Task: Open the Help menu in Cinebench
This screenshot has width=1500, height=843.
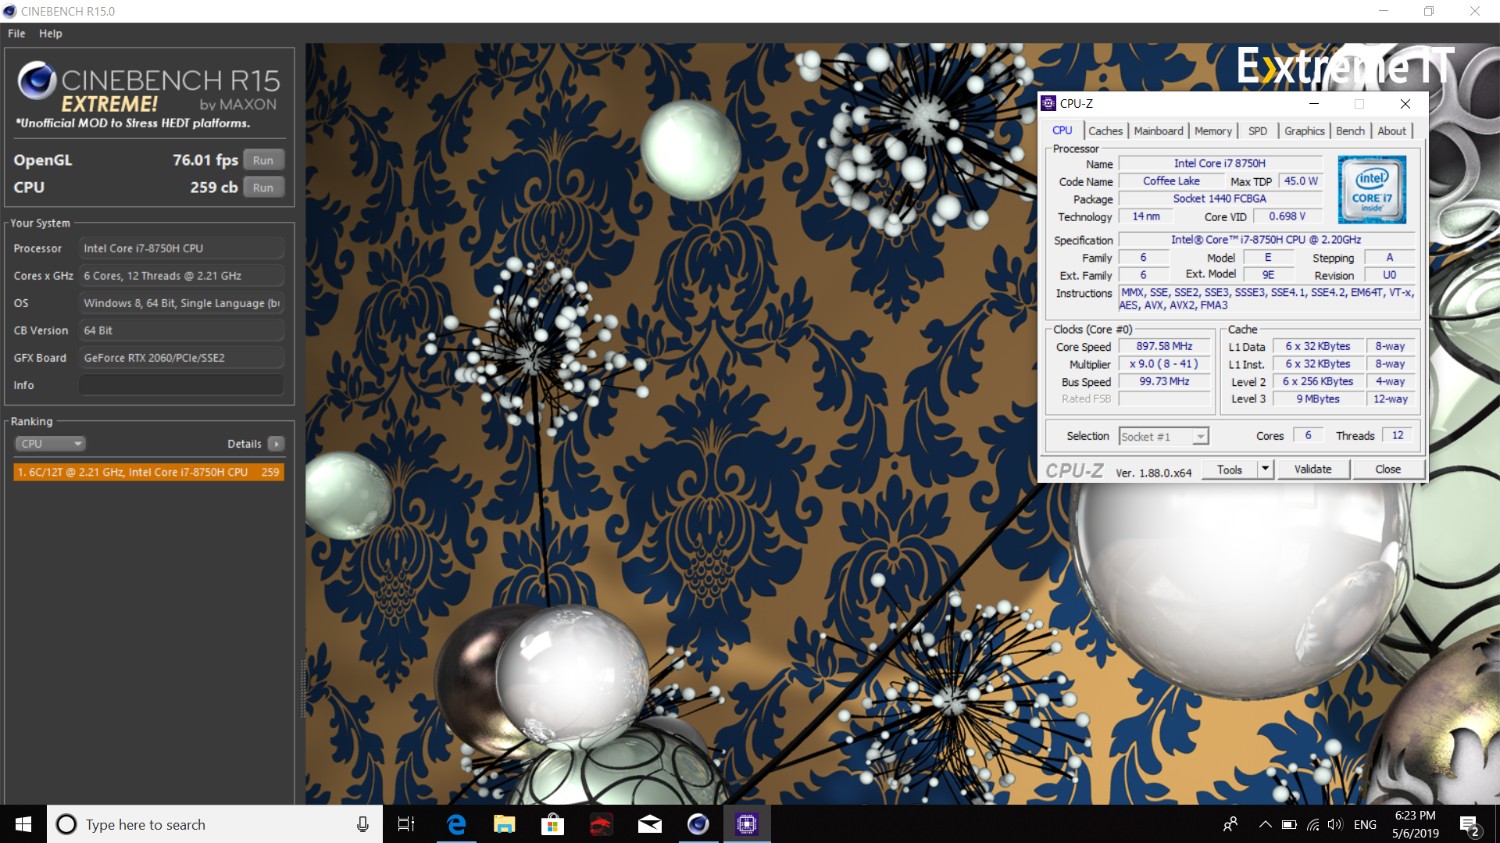Action: point(50,33)
